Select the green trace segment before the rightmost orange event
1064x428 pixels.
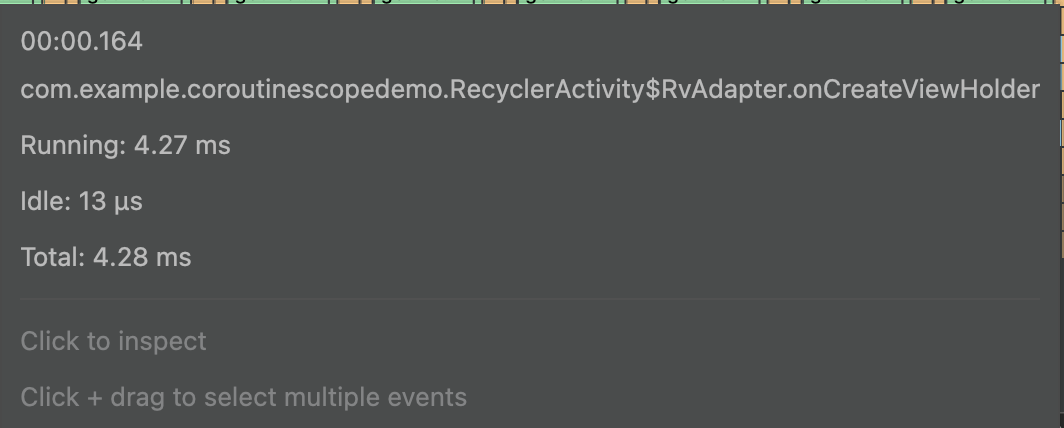coord(850,3)
